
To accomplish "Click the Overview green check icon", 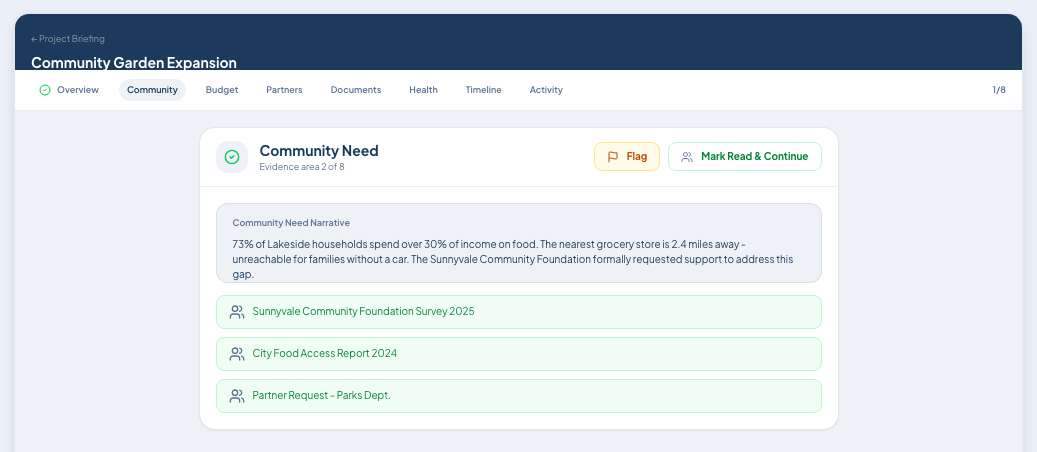I will coord(45,90).
